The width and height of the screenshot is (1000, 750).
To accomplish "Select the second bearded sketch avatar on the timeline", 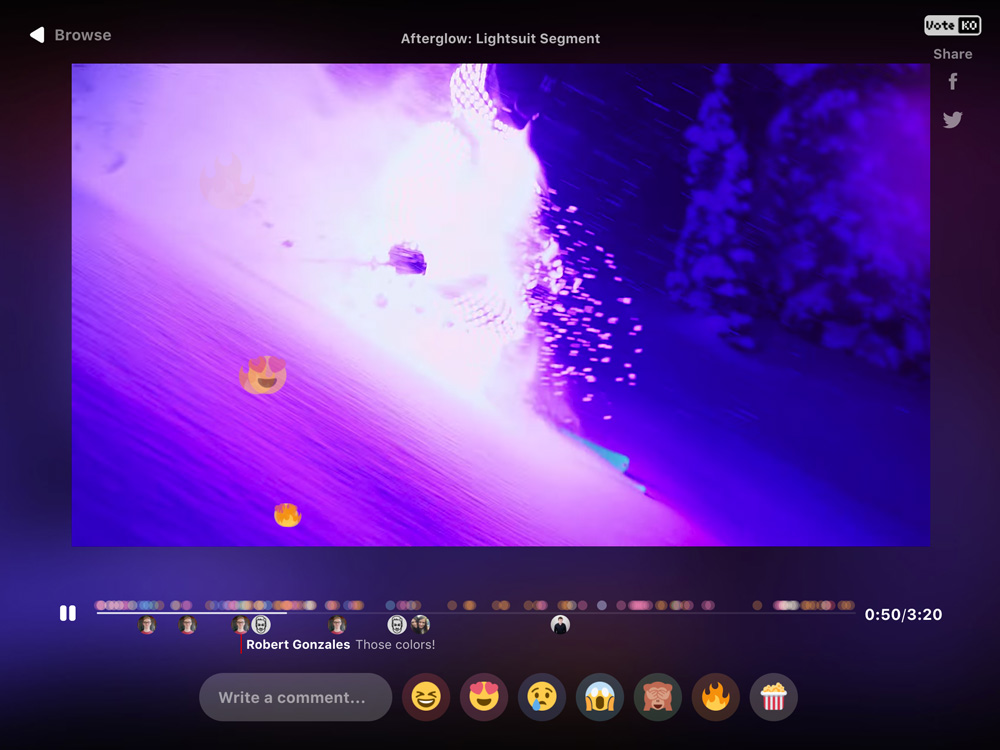I will (397, 625).
